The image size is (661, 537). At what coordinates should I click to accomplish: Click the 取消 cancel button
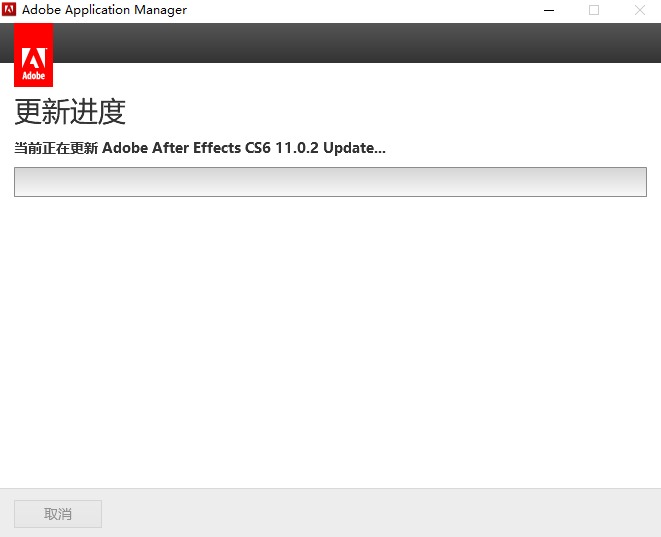click(58, 514)
